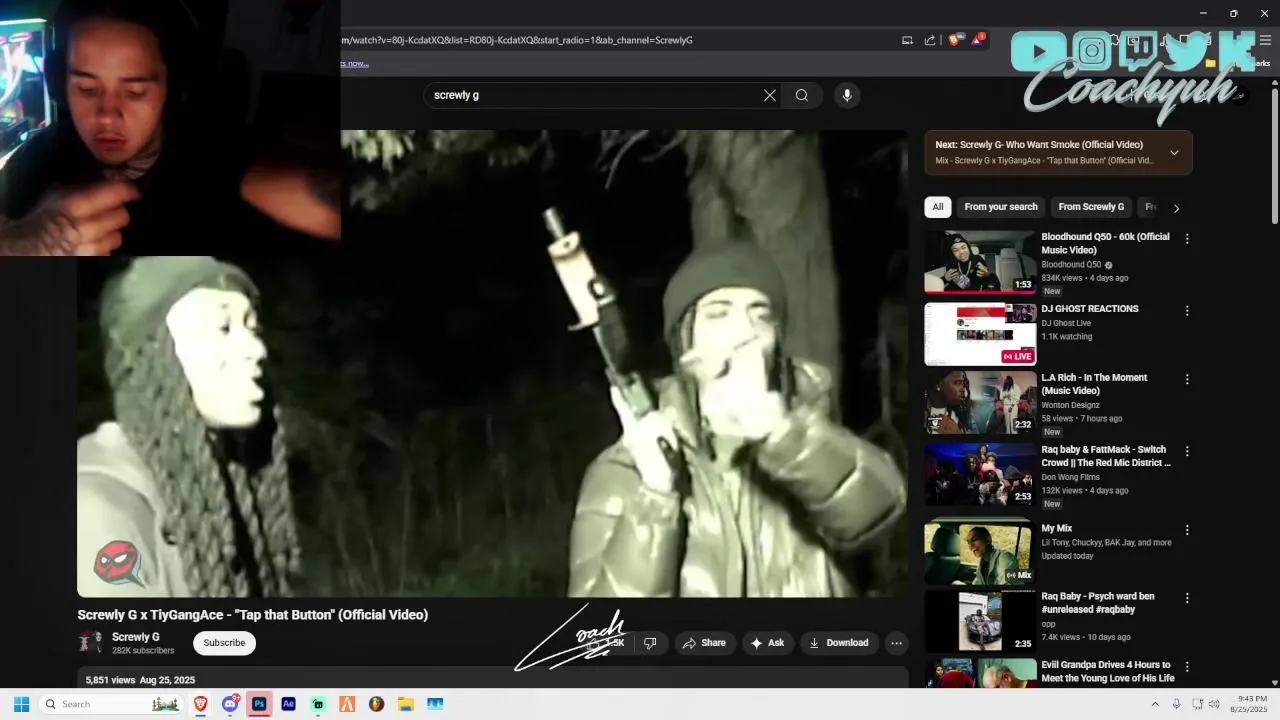Show more filter chips with right arrow
1280x720 pixels.
(1176, 208)
